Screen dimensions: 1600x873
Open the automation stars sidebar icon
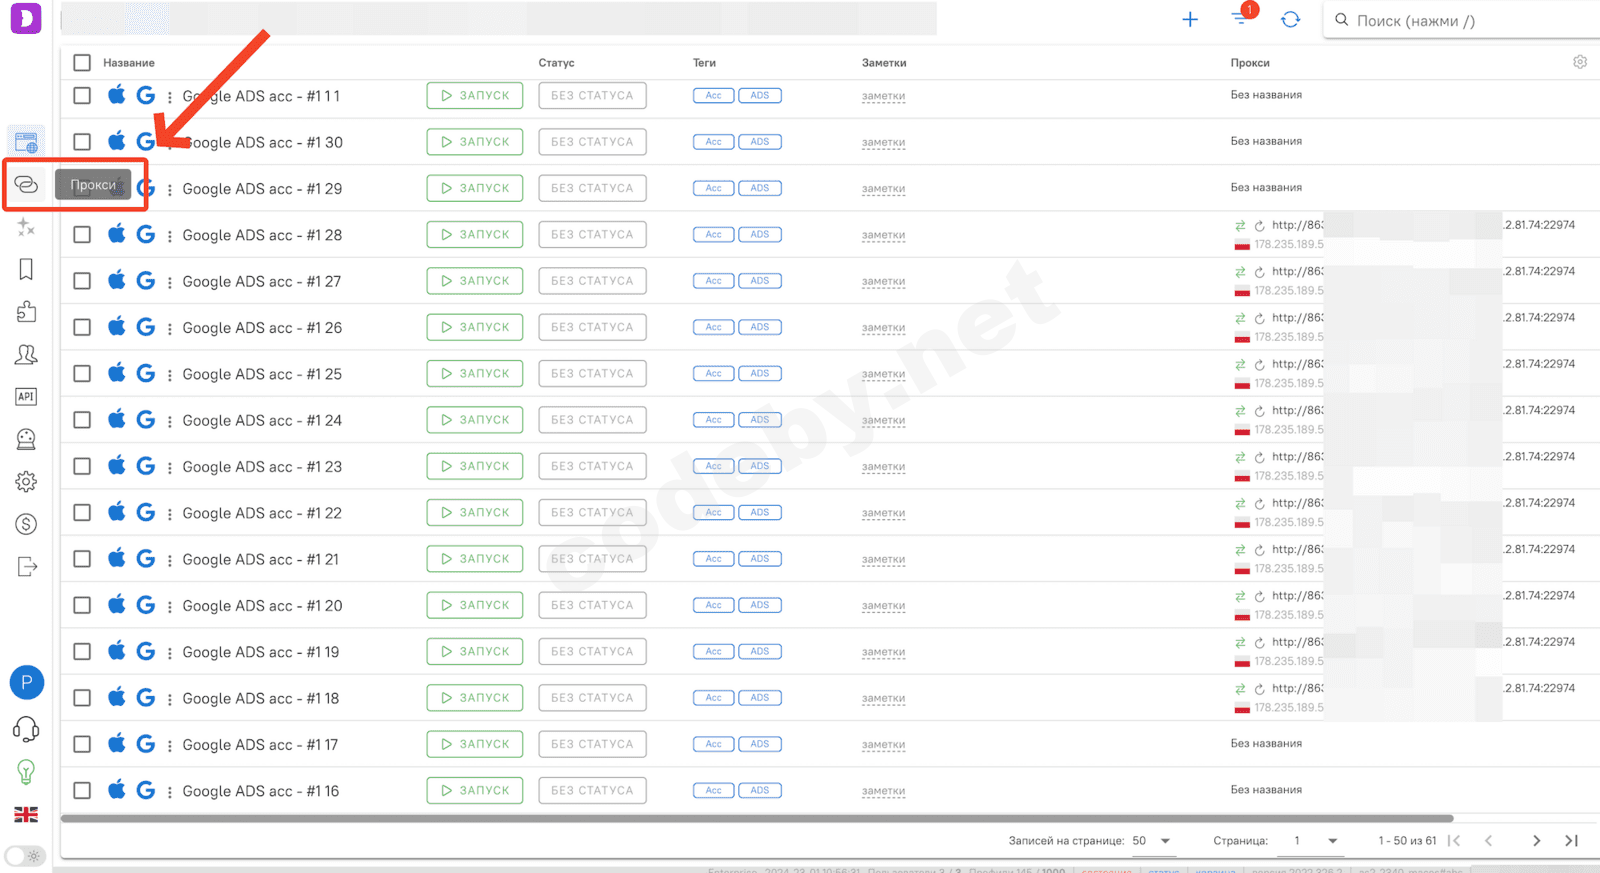(26, 227)
